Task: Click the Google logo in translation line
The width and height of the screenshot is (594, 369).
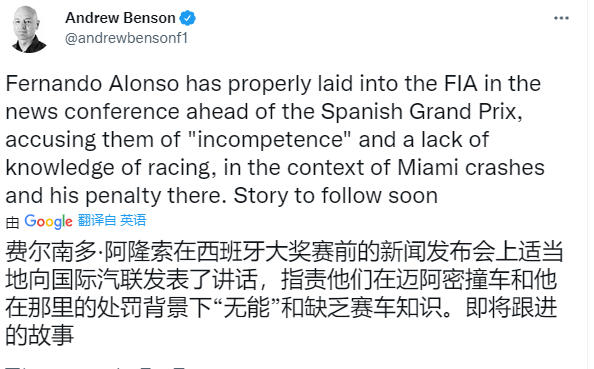Action: (x=48, y=221)
